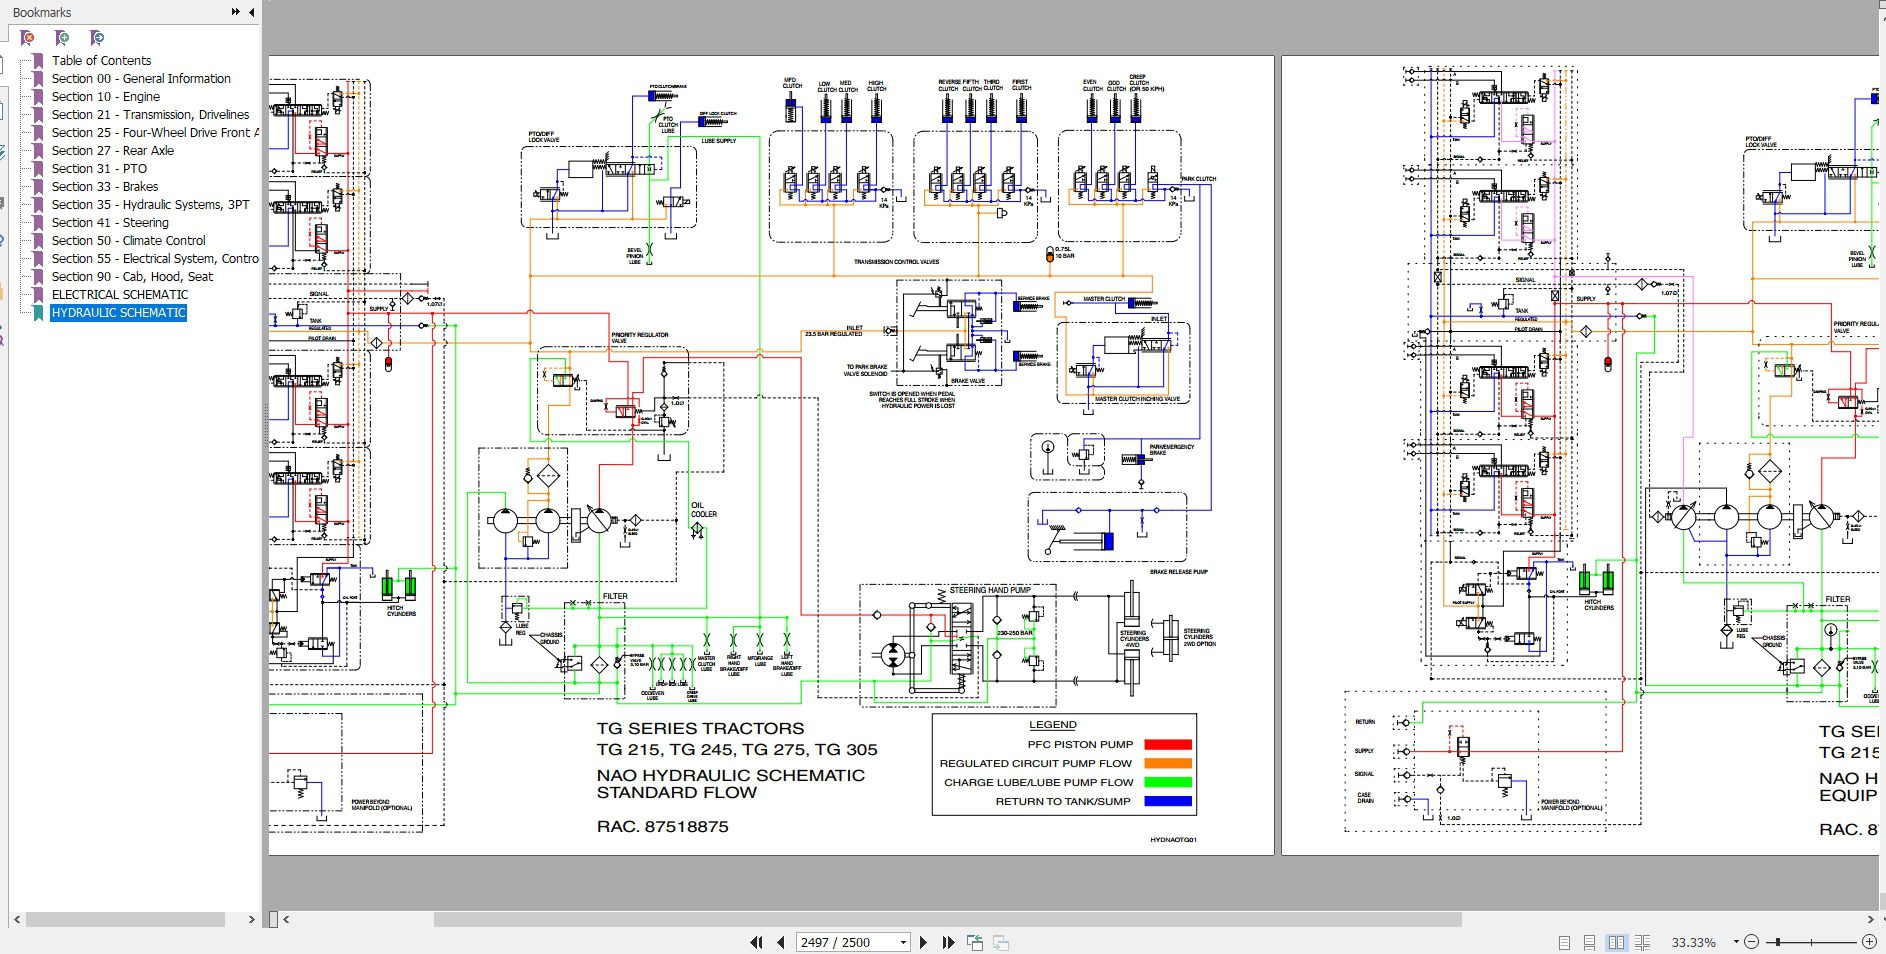The width and height of the screenshot is (1886, 954).
Task: Click the zoom in plus button
Action: tap(1869, 942)
